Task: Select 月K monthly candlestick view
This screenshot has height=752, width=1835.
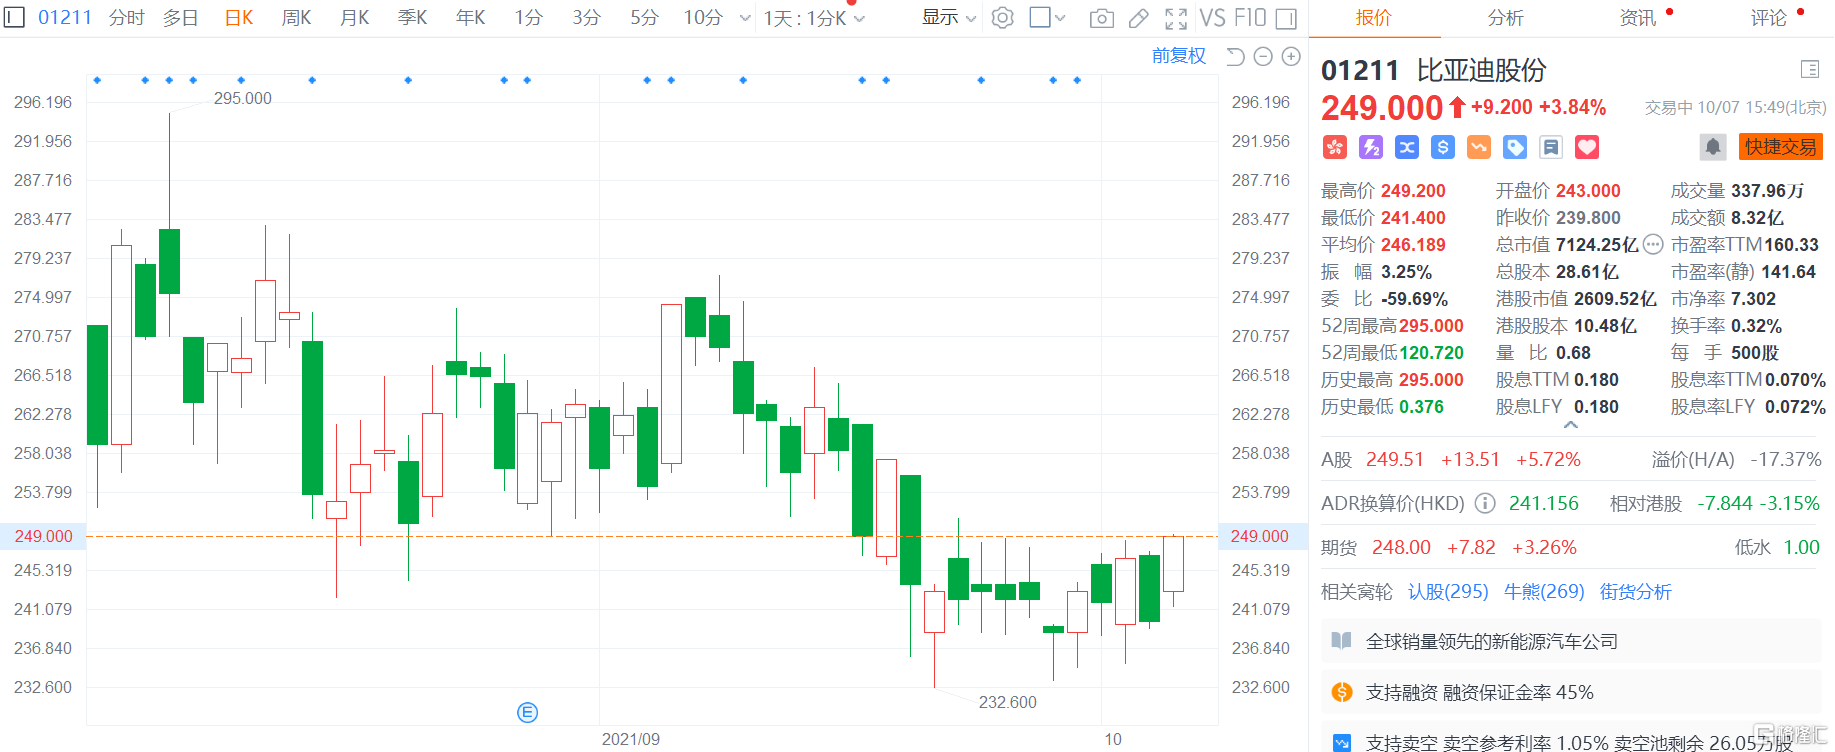Action: (x=355, y=18)
